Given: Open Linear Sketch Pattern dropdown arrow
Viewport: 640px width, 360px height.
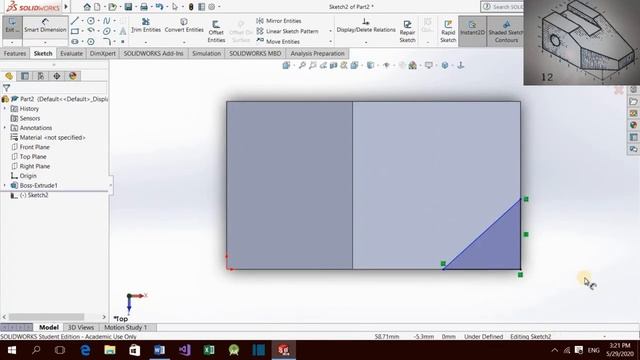Looking at the screenshot, I should [330, 31].
